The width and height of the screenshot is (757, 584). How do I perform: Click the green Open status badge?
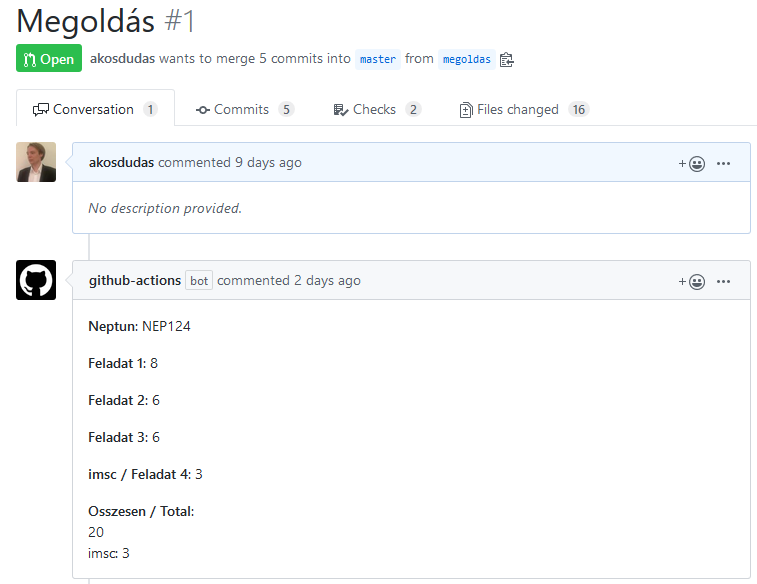click(x=48, y=59)
